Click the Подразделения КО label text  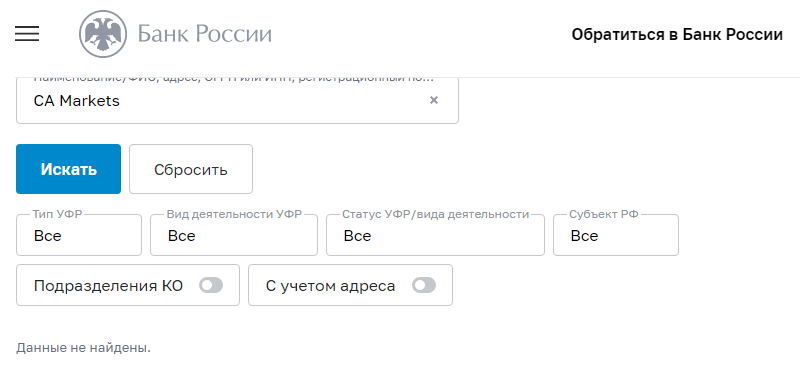pos(108,286)
